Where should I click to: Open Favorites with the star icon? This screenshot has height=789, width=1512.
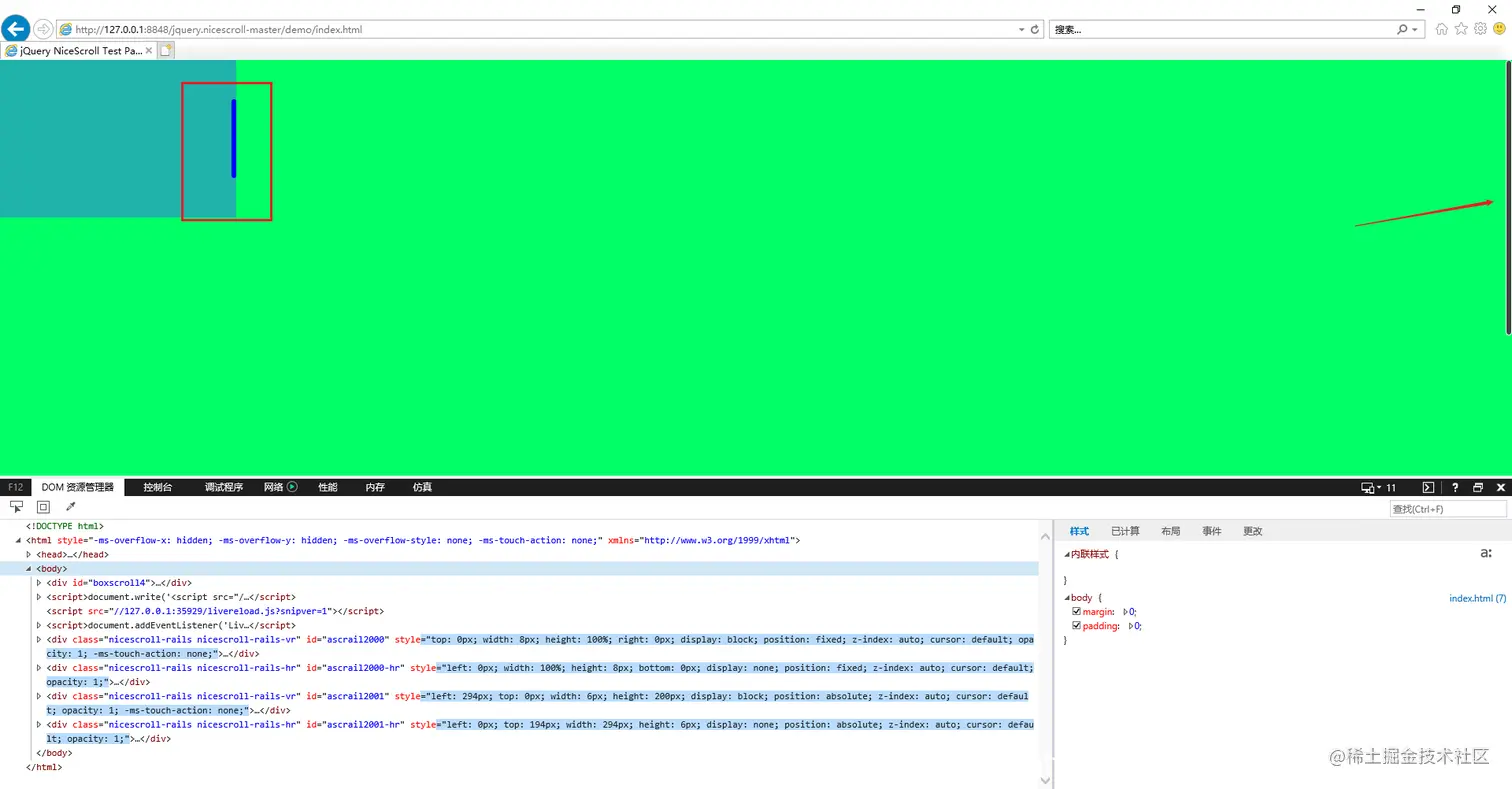(1461, 29)
